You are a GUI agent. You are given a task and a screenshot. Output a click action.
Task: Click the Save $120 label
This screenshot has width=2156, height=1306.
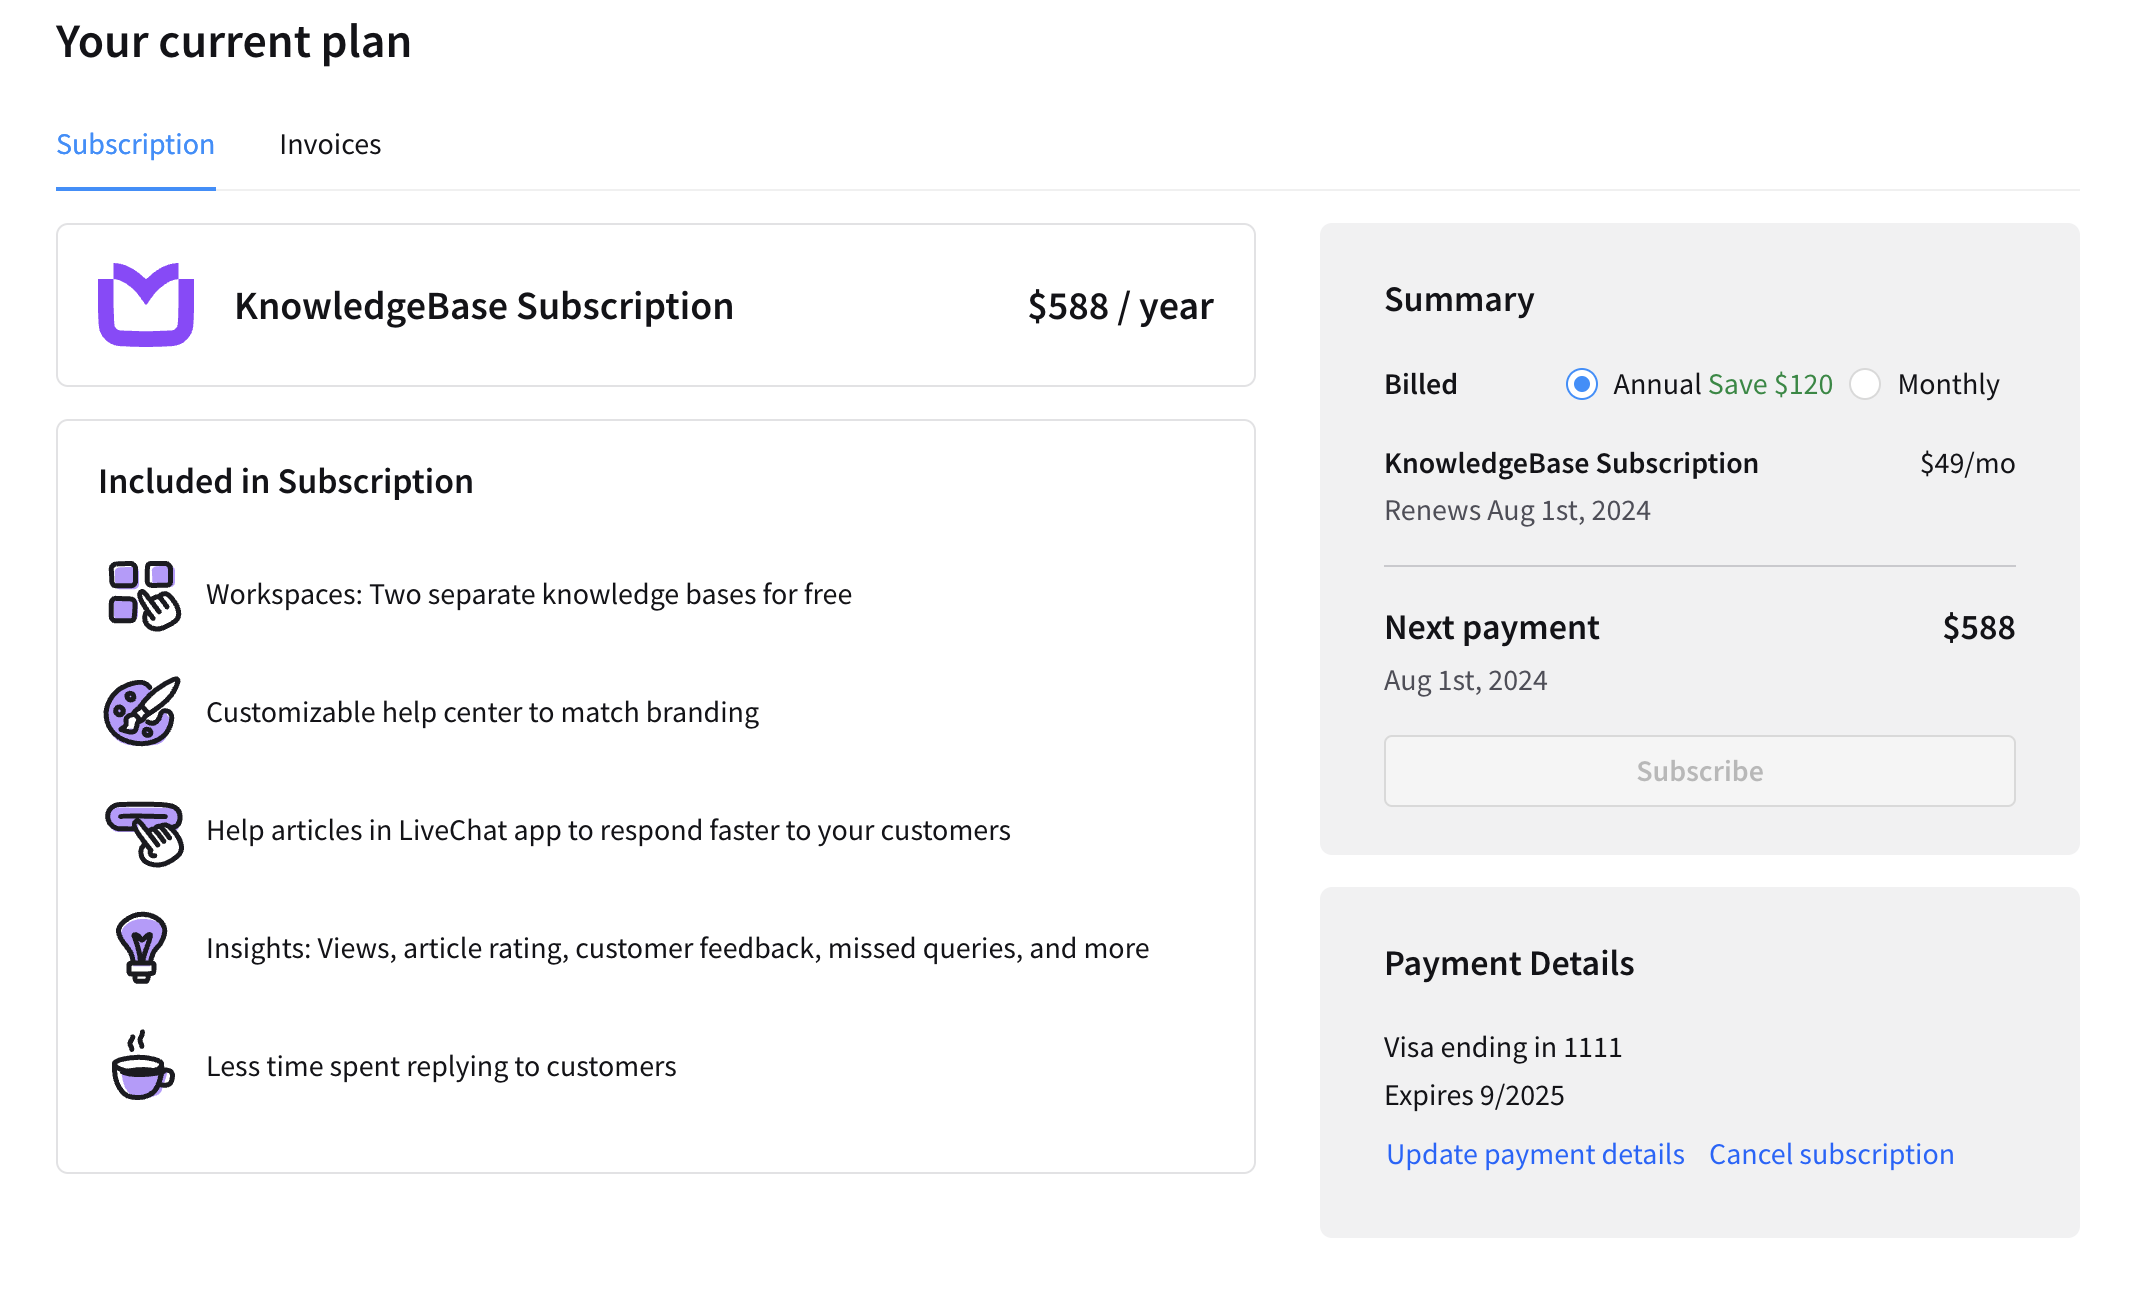click(x=1770, y=384)
